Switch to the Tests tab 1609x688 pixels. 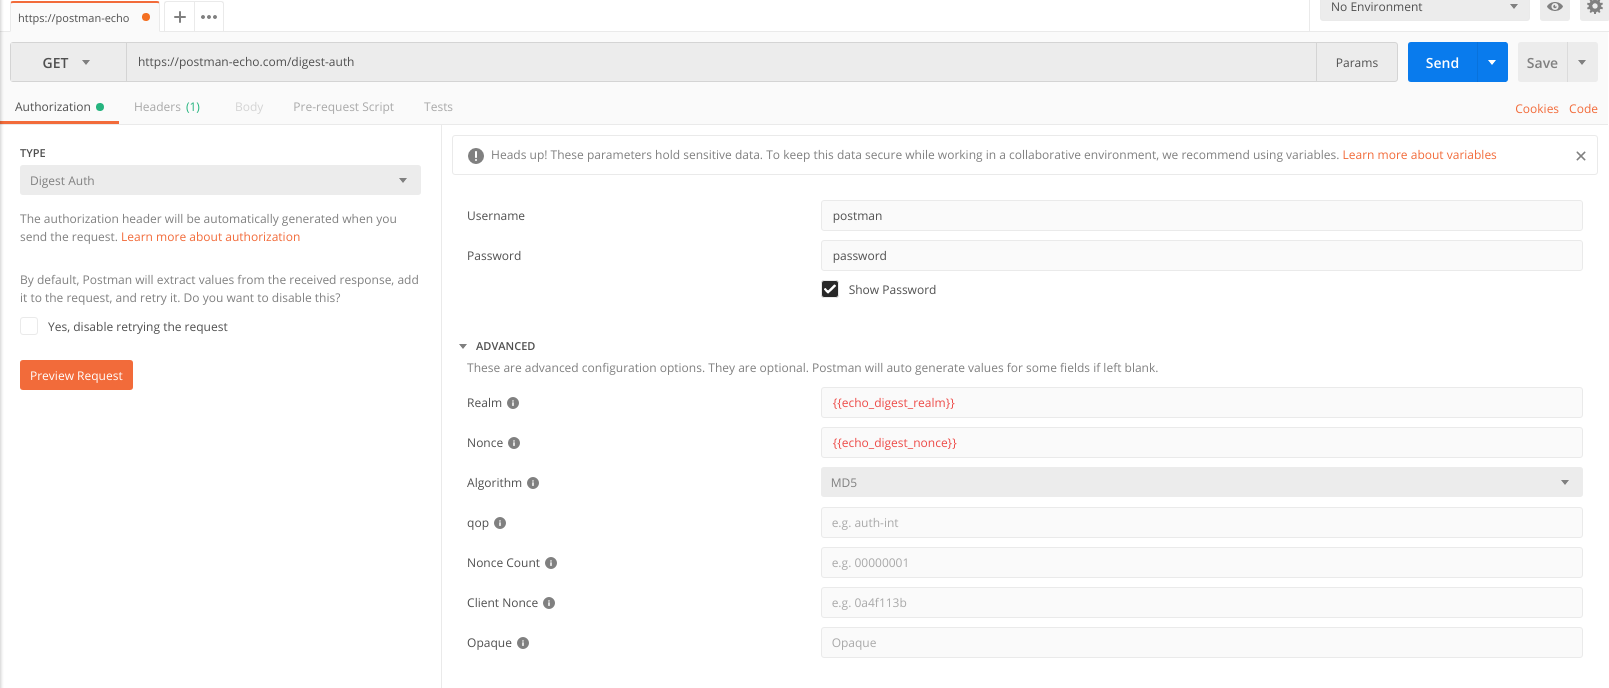click(438, 107)
